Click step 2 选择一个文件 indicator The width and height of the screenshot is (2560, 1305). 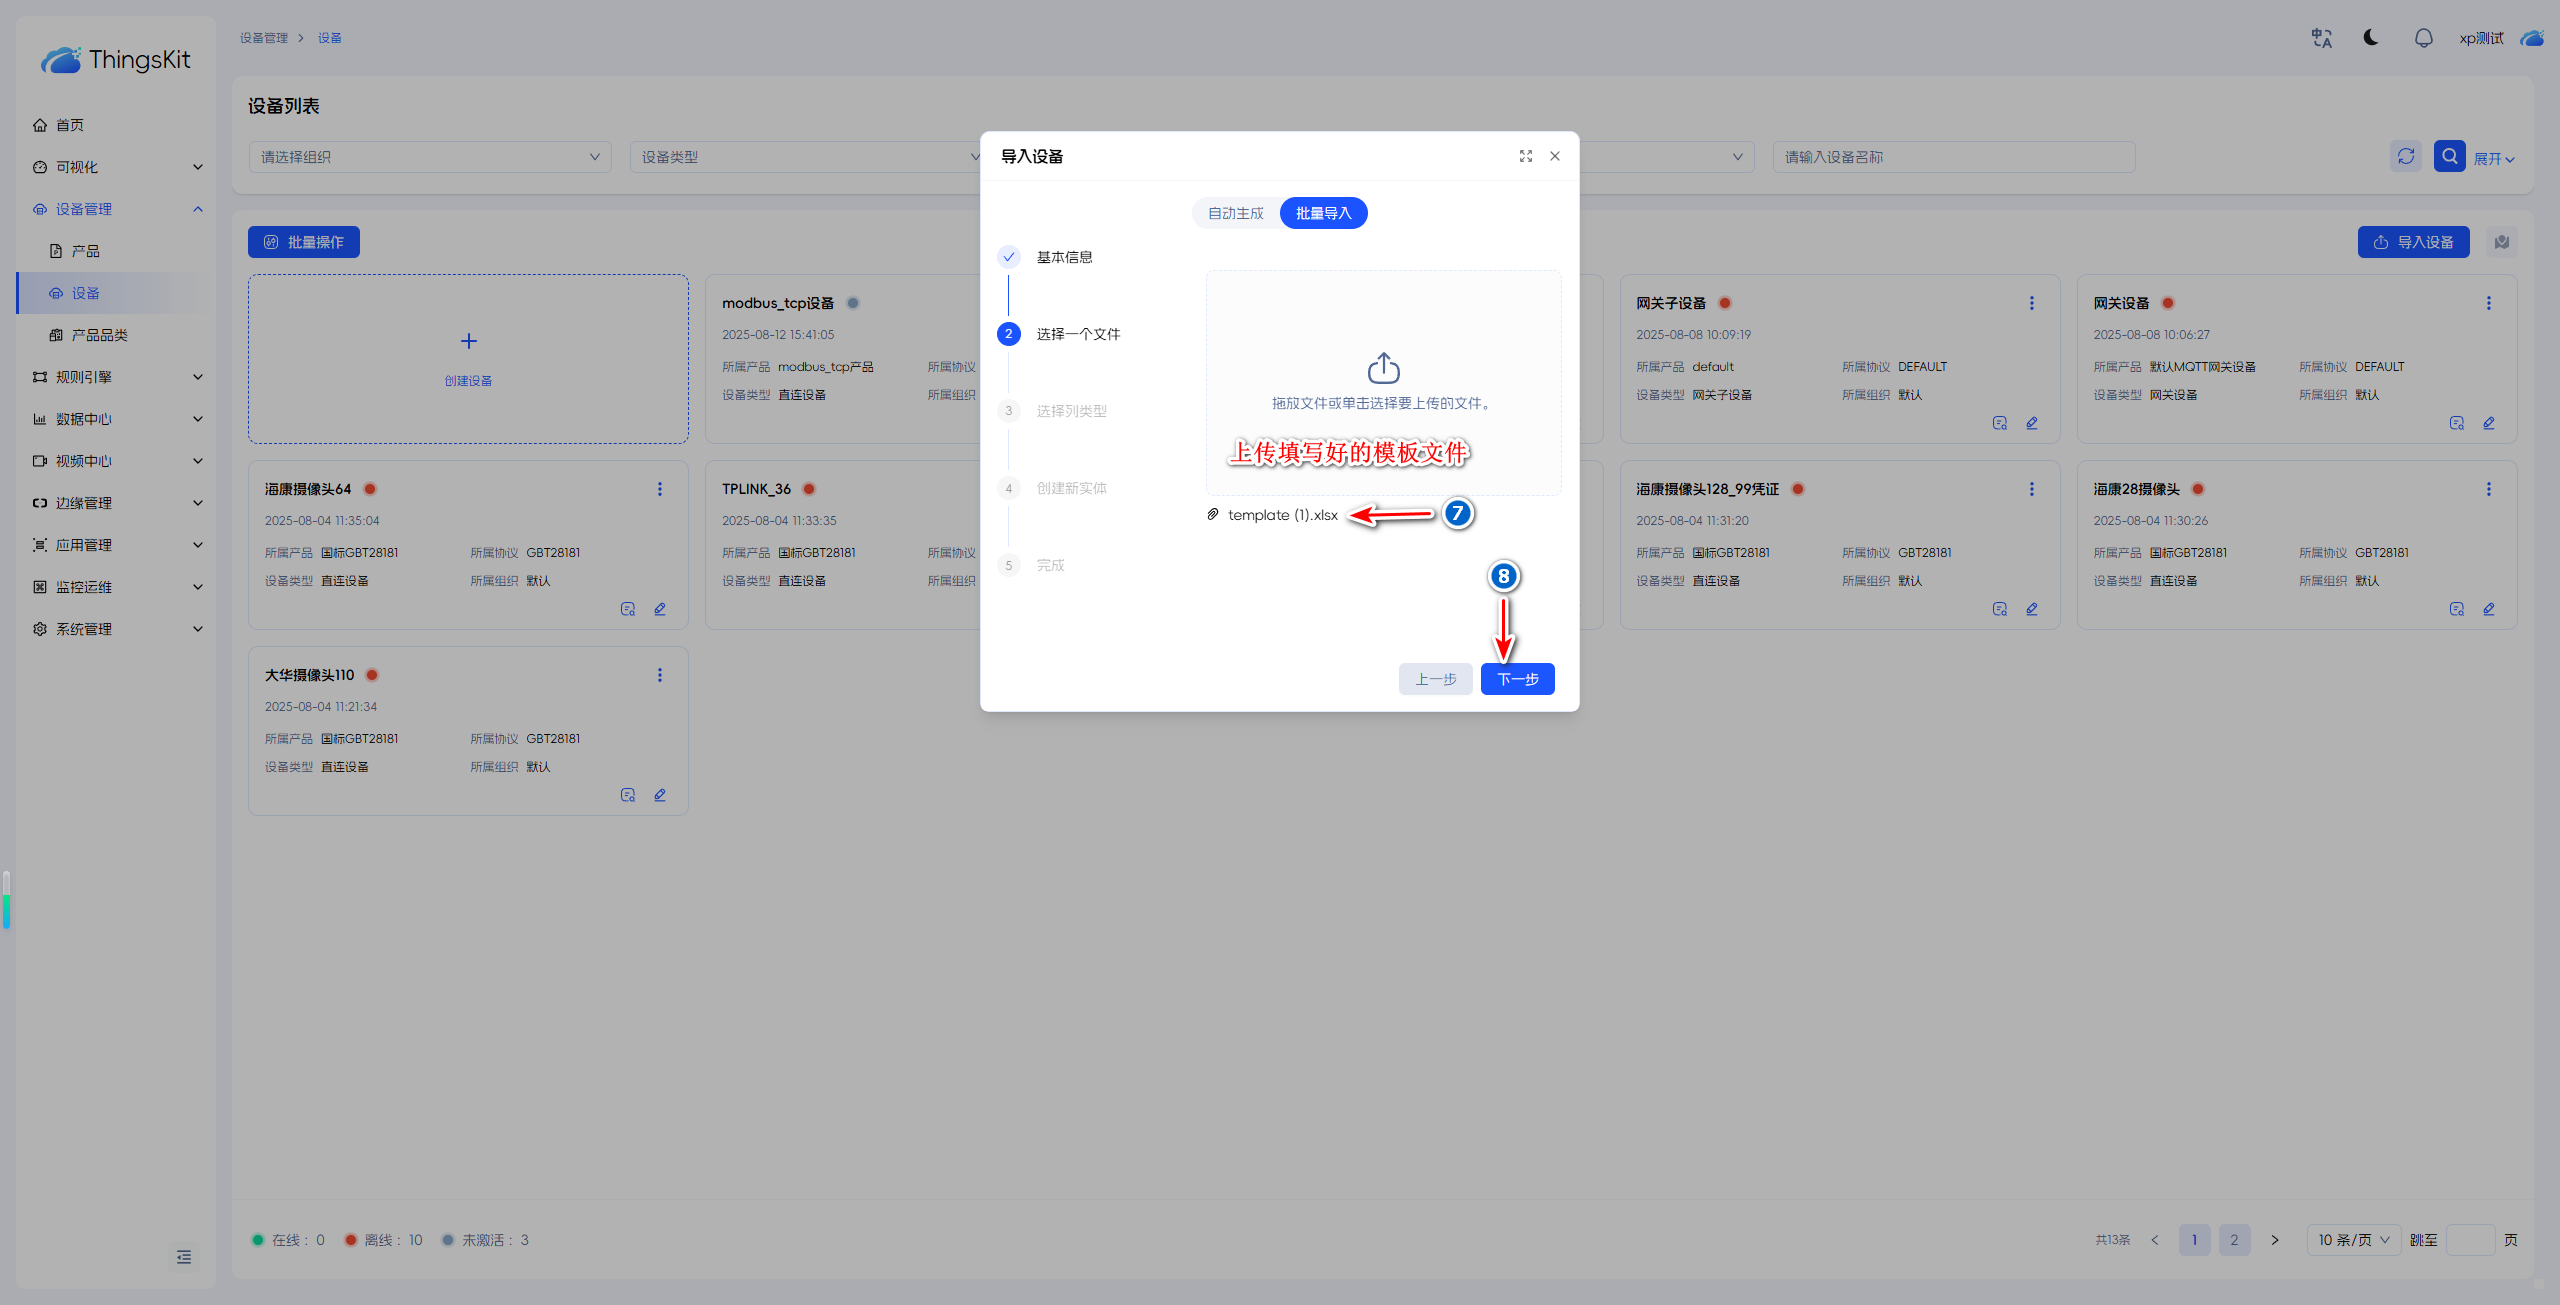(1008, 334)
